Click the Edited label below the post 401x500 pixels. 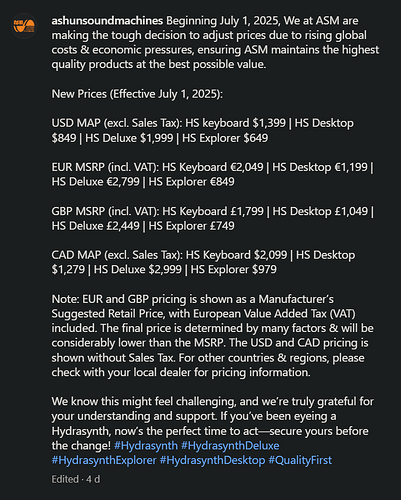pyautogui.click(x=65, y=479)
